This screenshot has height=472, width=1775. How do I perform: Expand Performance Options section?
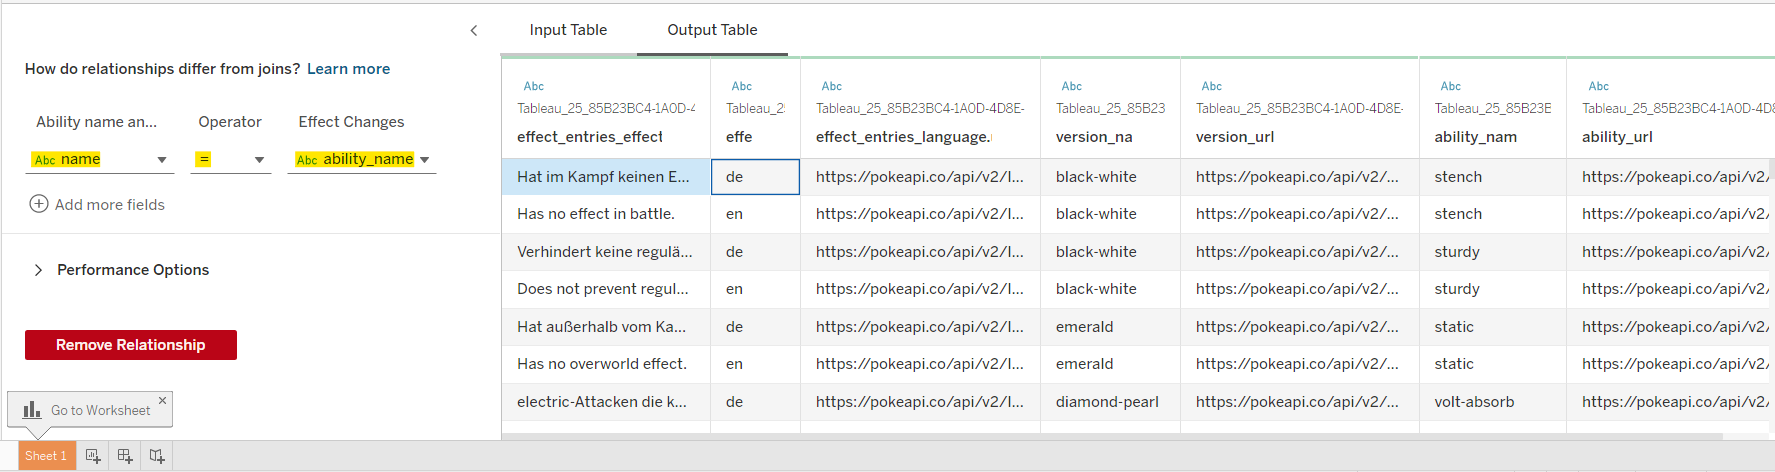coord(39,270)
